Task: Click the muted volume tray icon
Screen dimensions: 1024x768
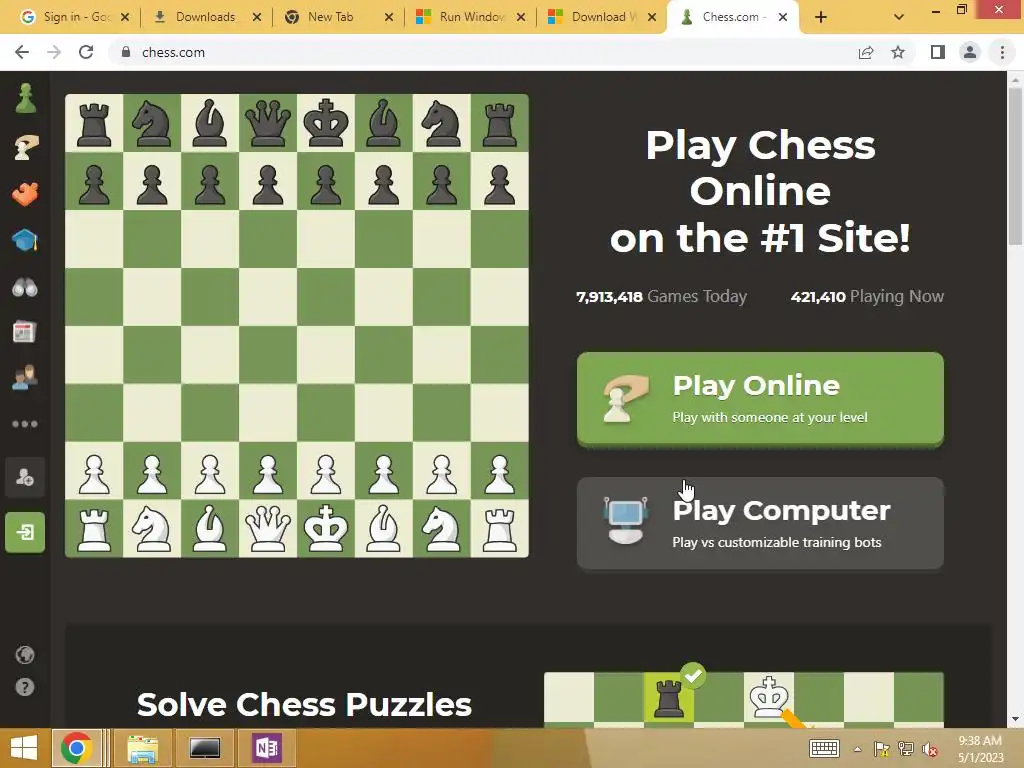Action: tap(929, 749)
